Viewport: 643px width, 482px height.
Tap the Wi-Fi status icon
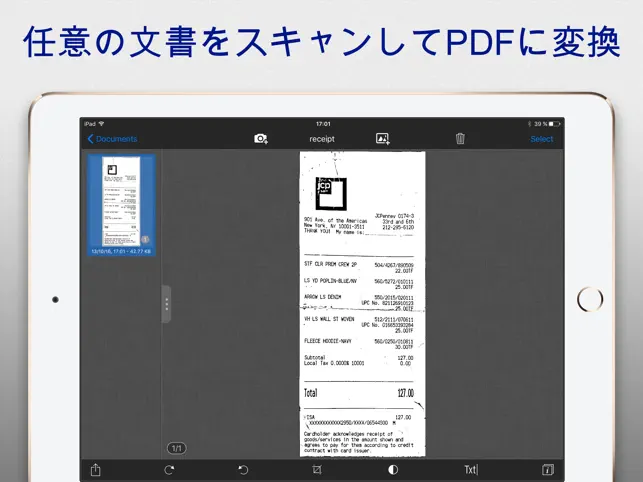coord(101,123)
